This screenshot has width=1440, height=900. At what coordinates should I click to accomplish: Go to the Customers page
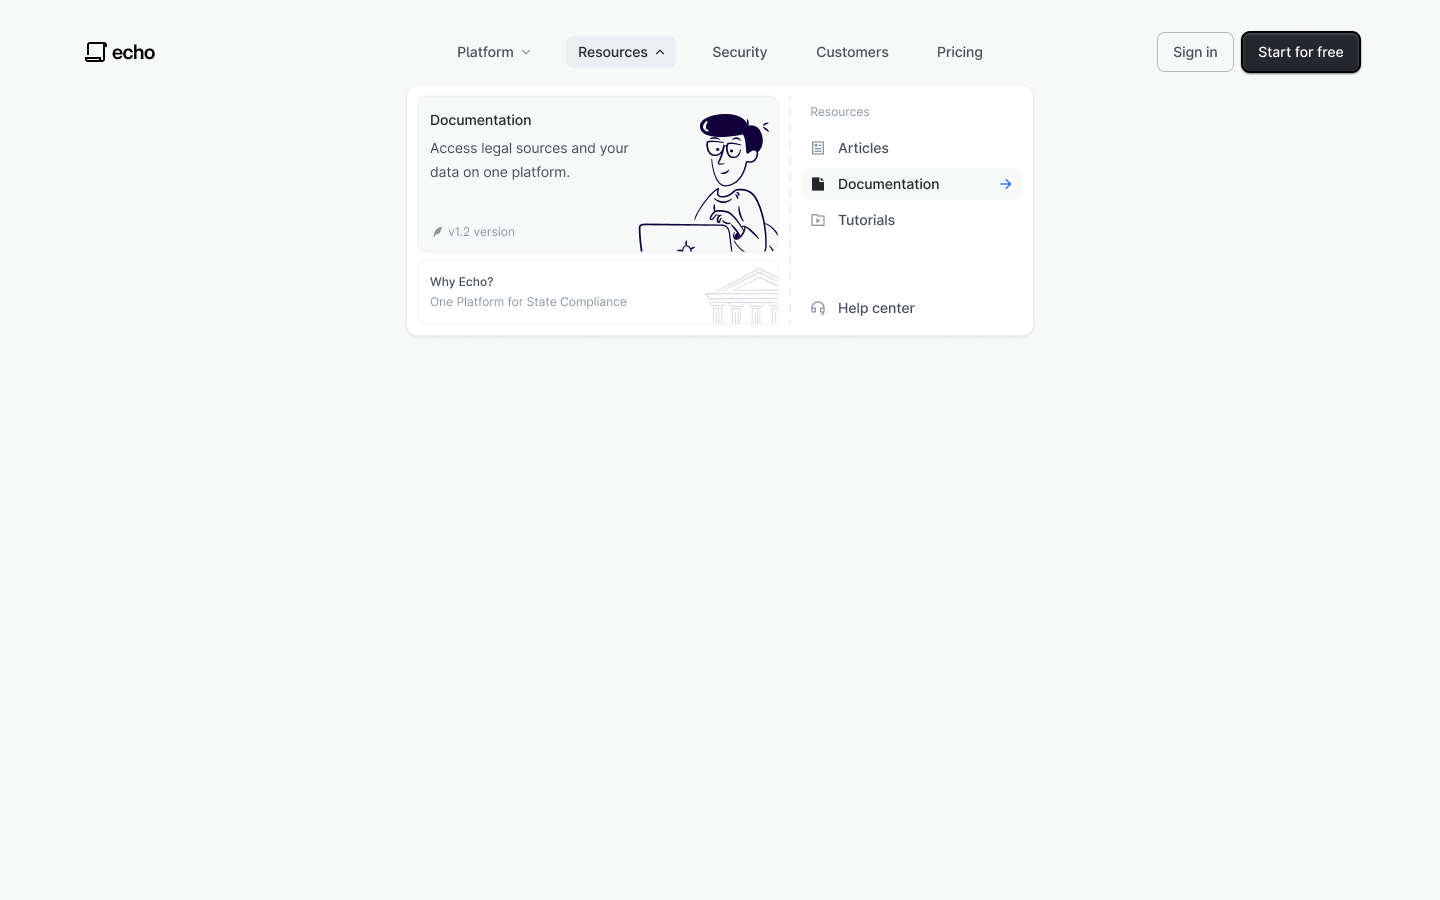852,52
